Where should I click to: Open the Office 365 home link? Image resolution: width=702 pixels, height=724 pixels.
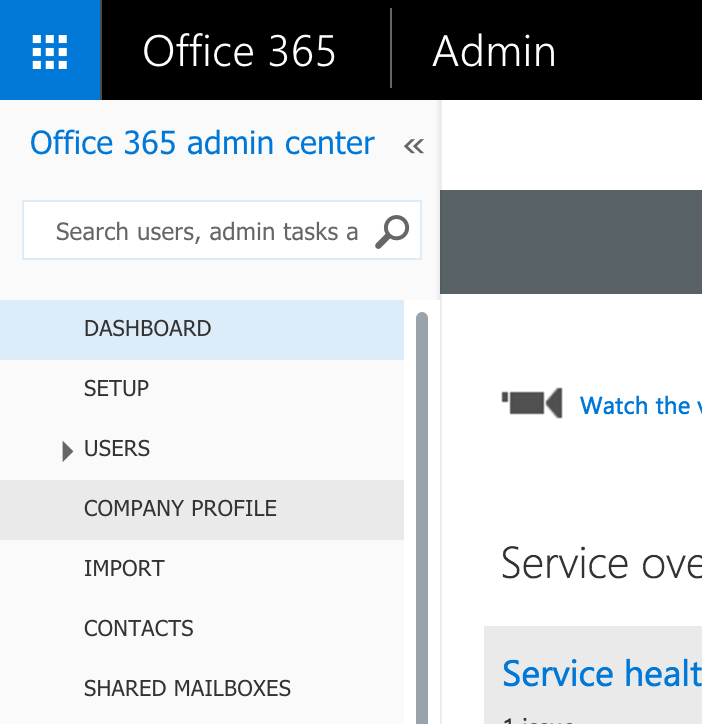[239, 51]
